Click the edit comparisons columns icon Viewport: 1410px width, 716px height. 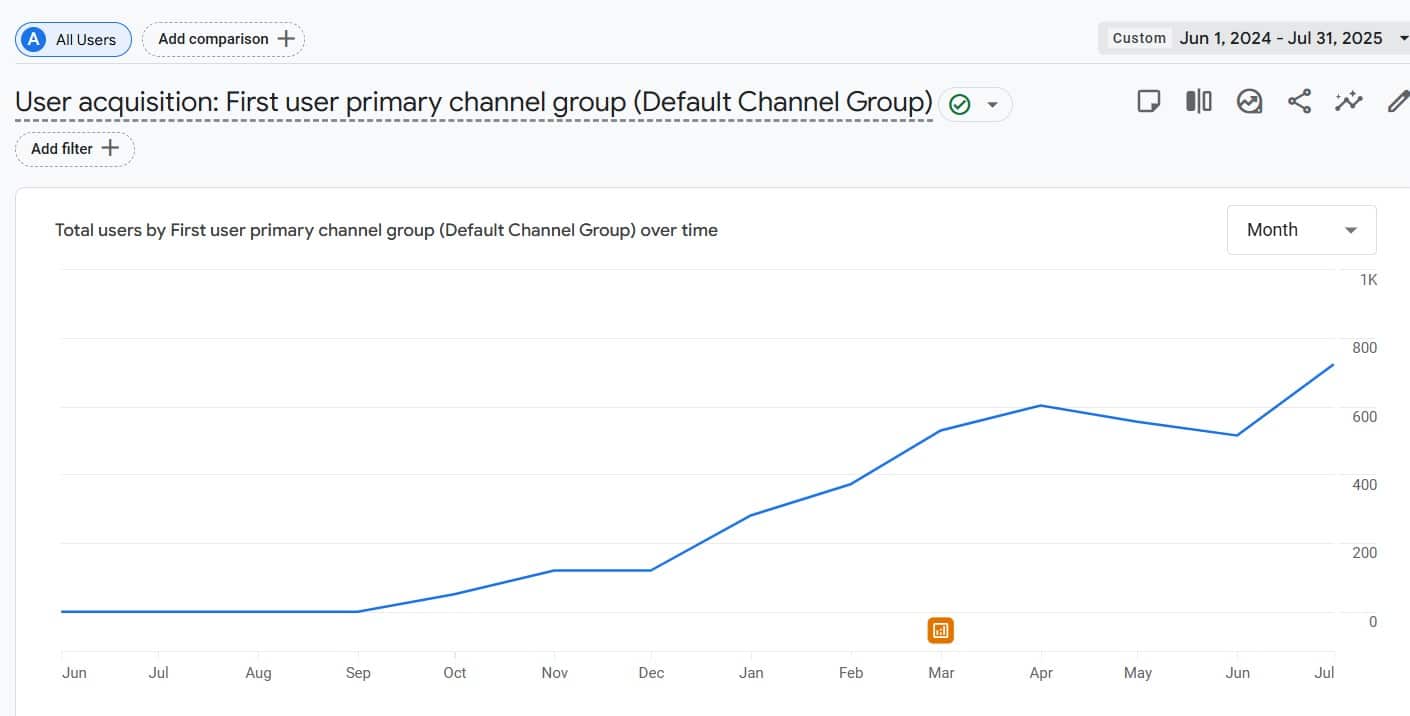click(x=1199, y=101)
